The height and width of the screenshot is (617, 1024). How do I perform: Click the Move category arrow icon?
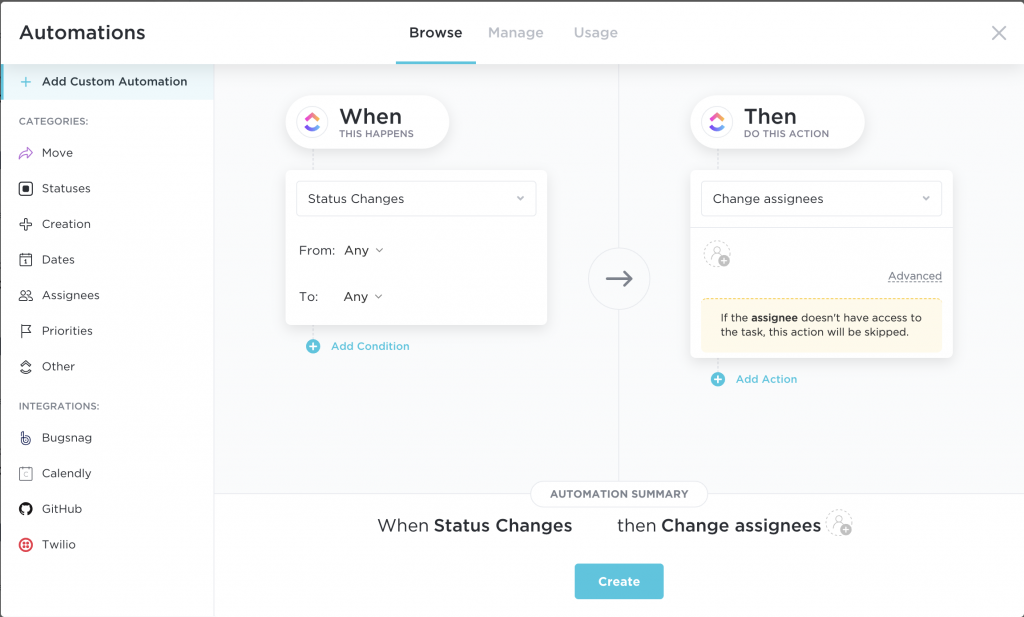pos(25,153)
